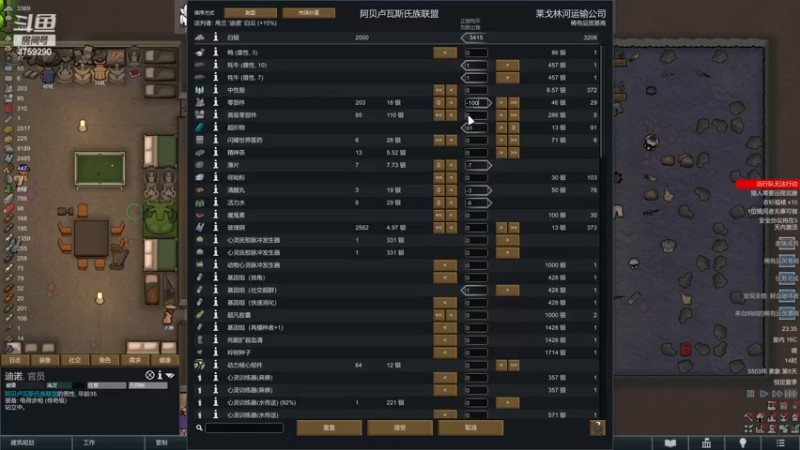Screen dimensions: 800x450
Task: Click the 基因组(快速消化) item name
Action: tap(252, 303)
